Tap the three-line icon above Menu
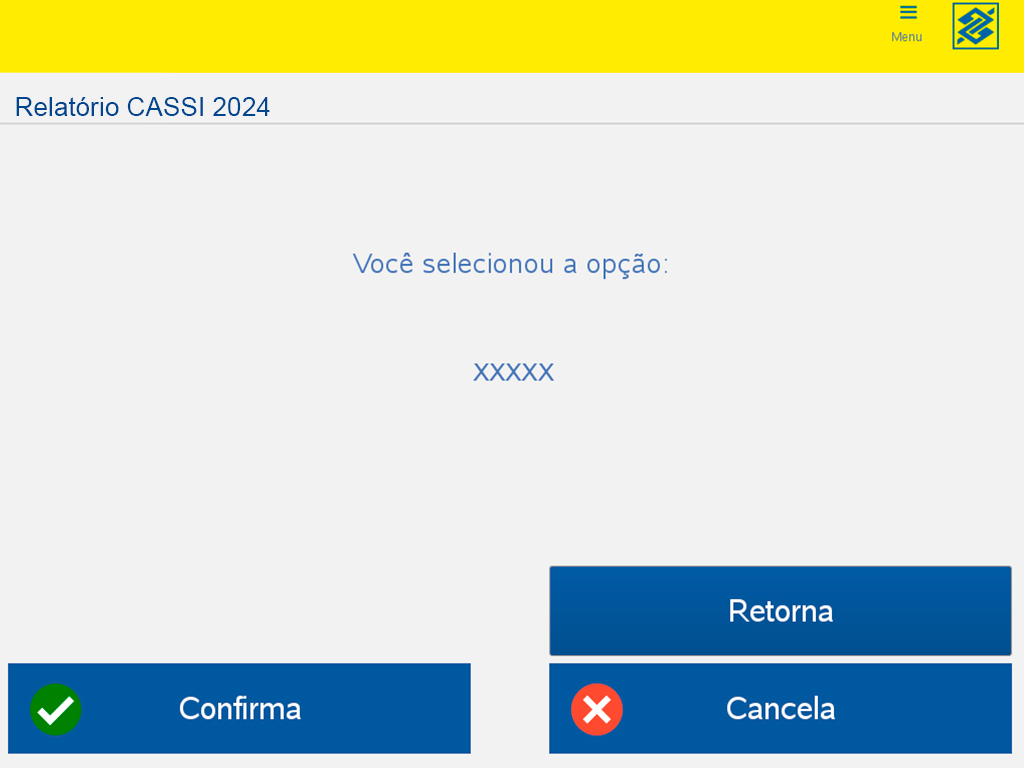The image size is (1024, 768). (908, 13)
